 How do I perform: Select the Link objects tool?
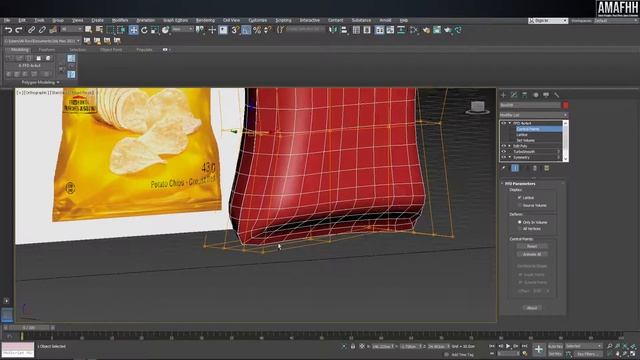click(x=31, y=30)
